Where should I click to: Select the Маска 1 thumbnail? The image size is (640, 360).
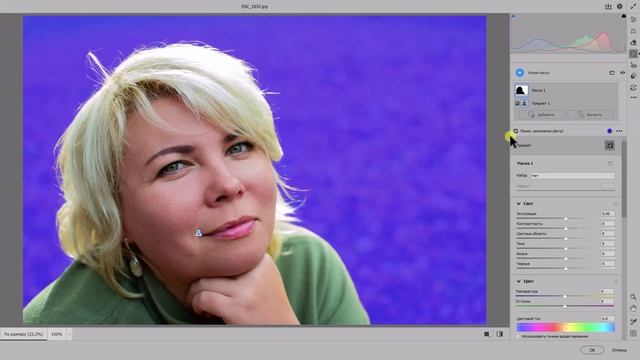point(521,90)
